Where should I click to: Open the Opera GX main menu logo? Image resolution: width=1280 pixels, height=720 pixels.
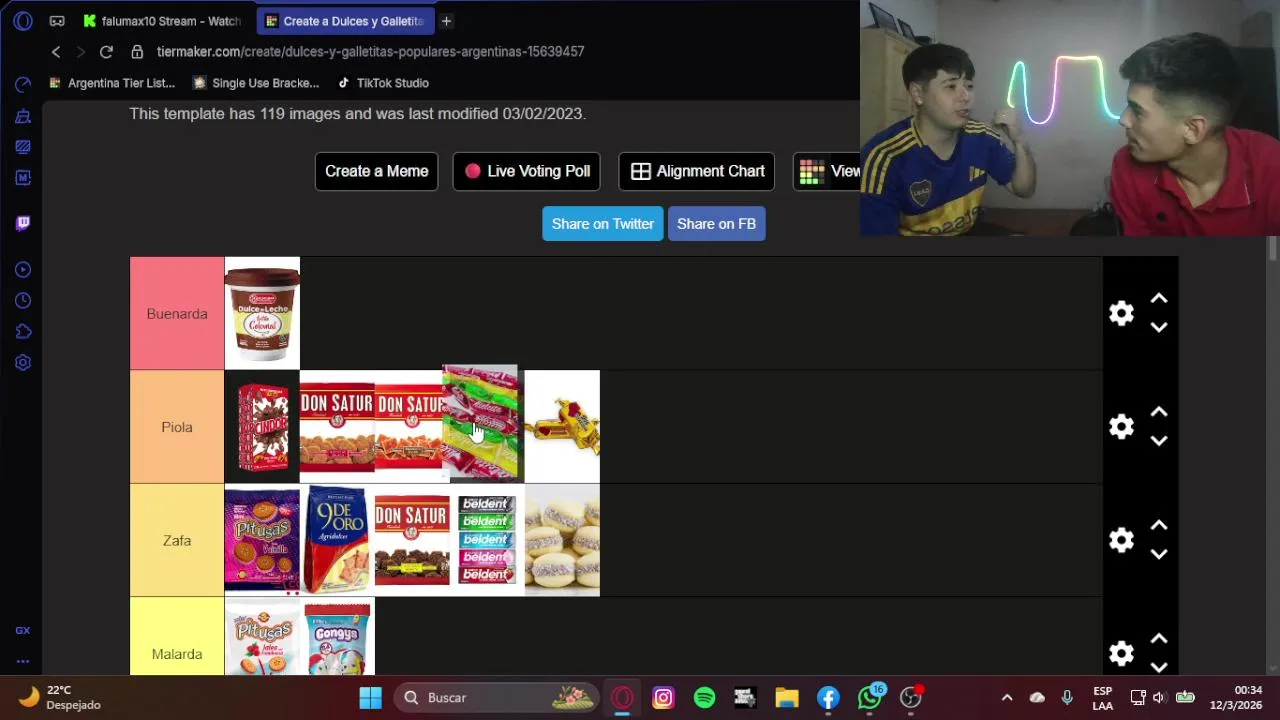point(23,21)
